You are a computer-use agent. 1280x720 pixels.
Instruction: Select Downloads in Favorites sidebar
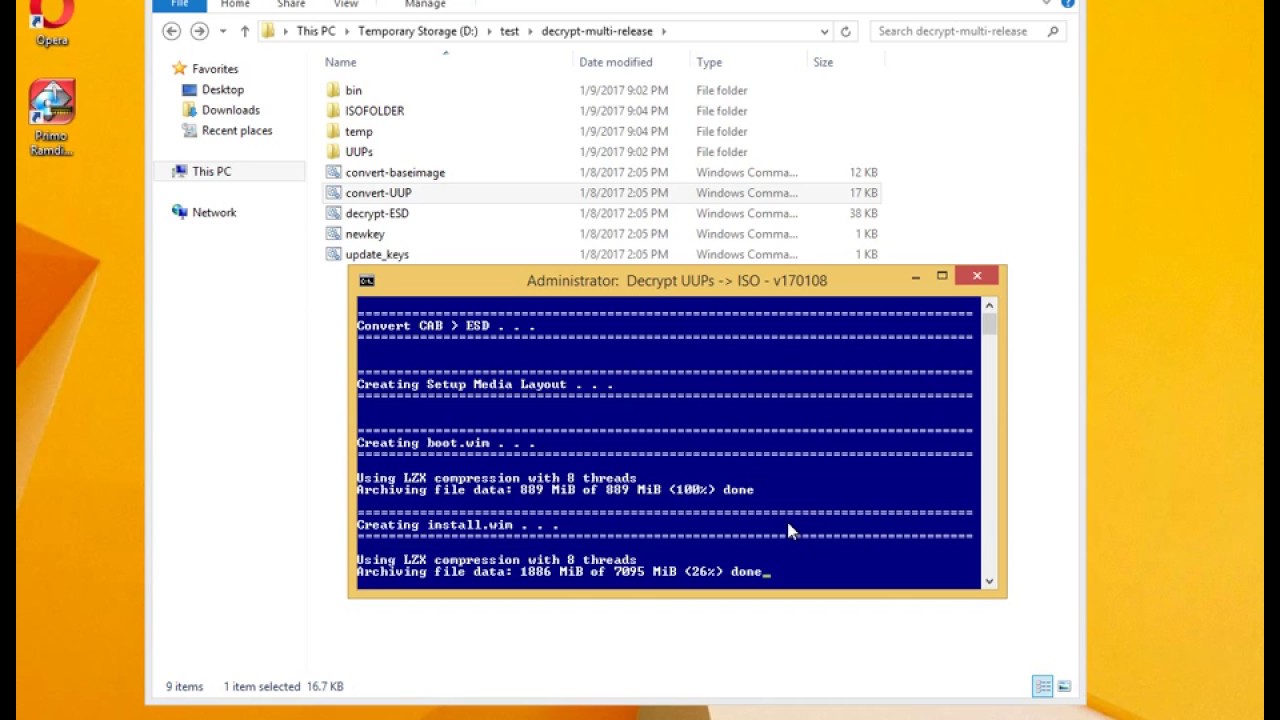pos(230,110)
